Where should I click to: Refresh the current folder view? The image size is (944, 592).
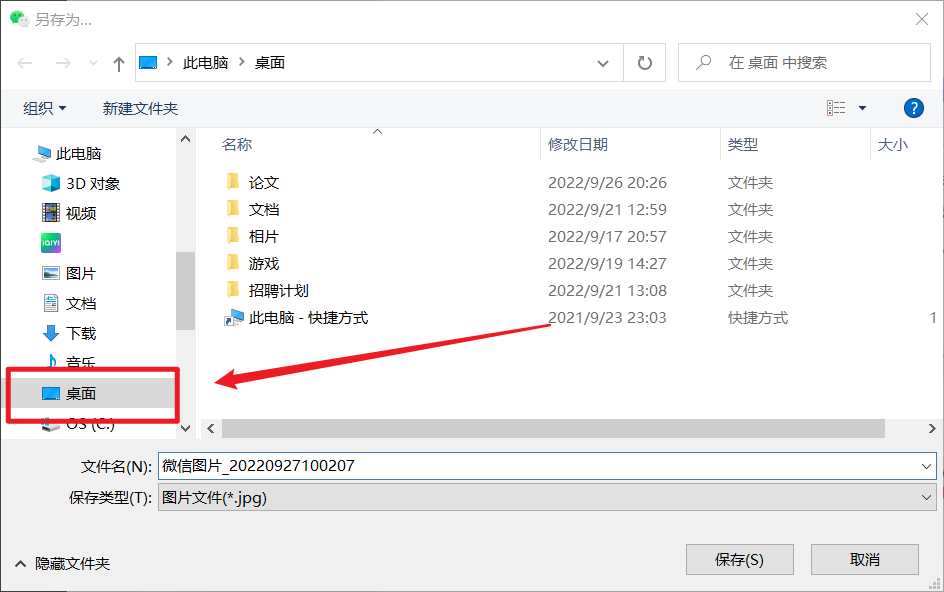[644, 63]
